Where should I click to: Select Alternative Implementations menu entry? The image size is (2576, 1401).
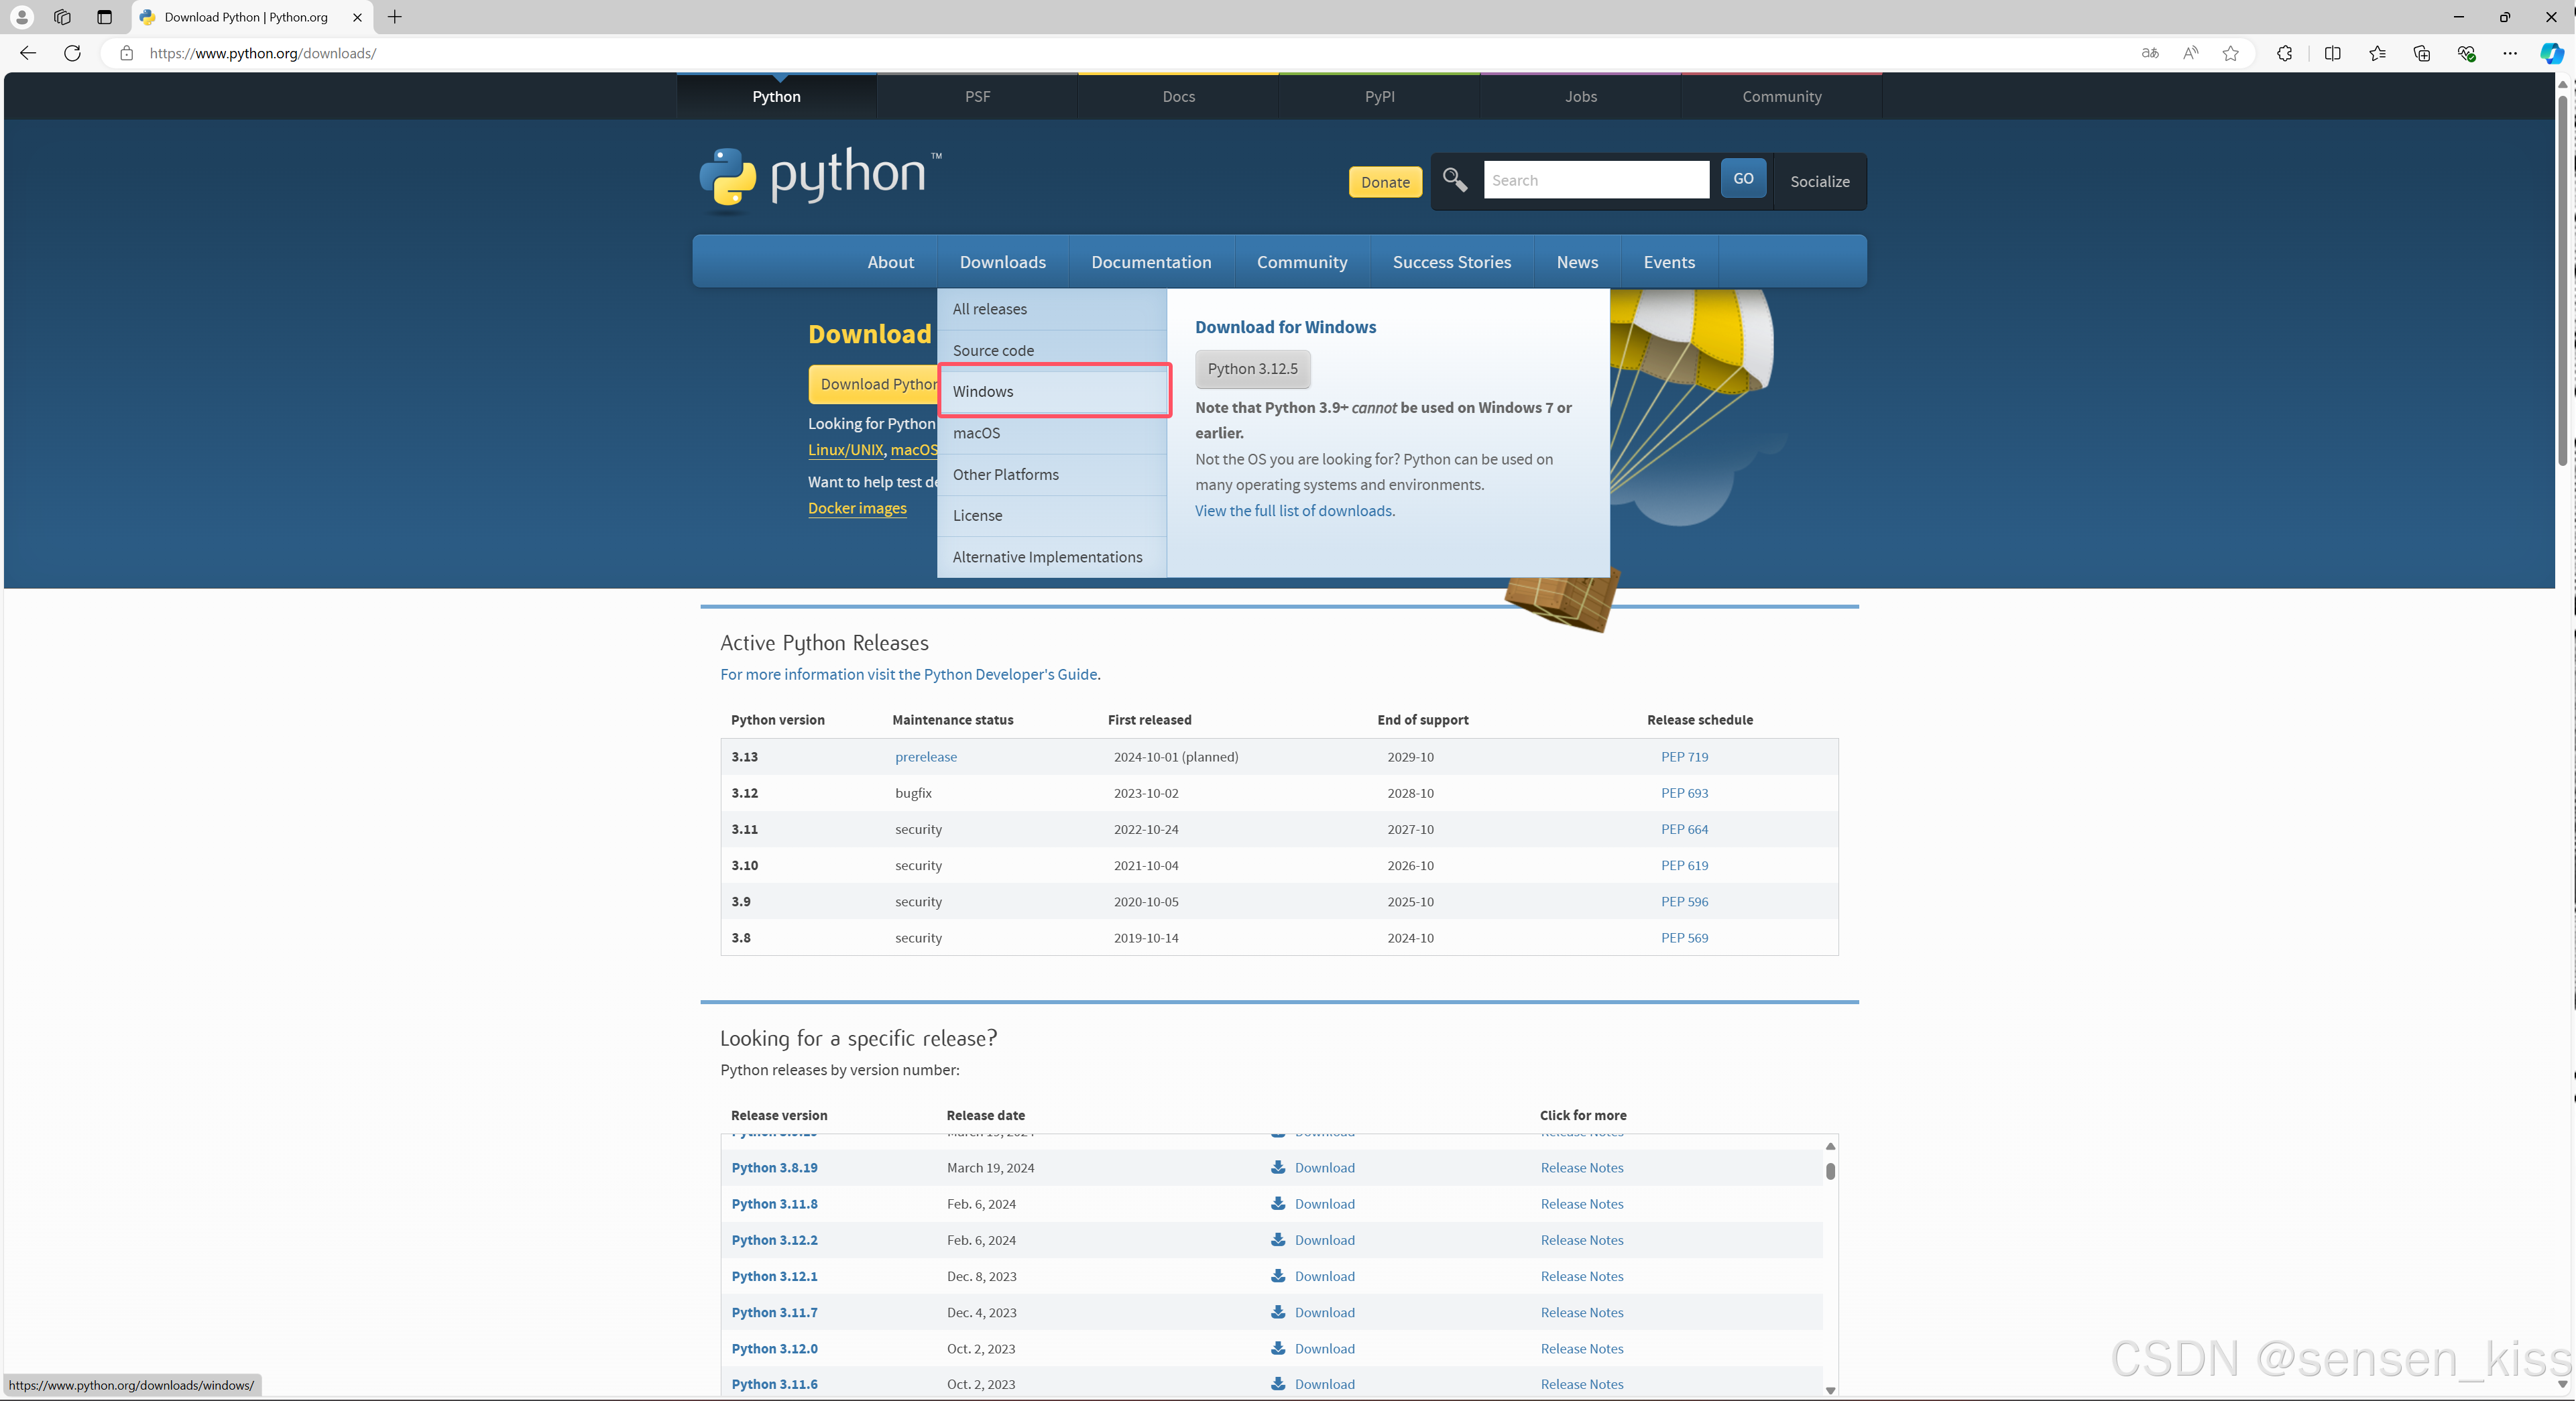point(1052,557)
